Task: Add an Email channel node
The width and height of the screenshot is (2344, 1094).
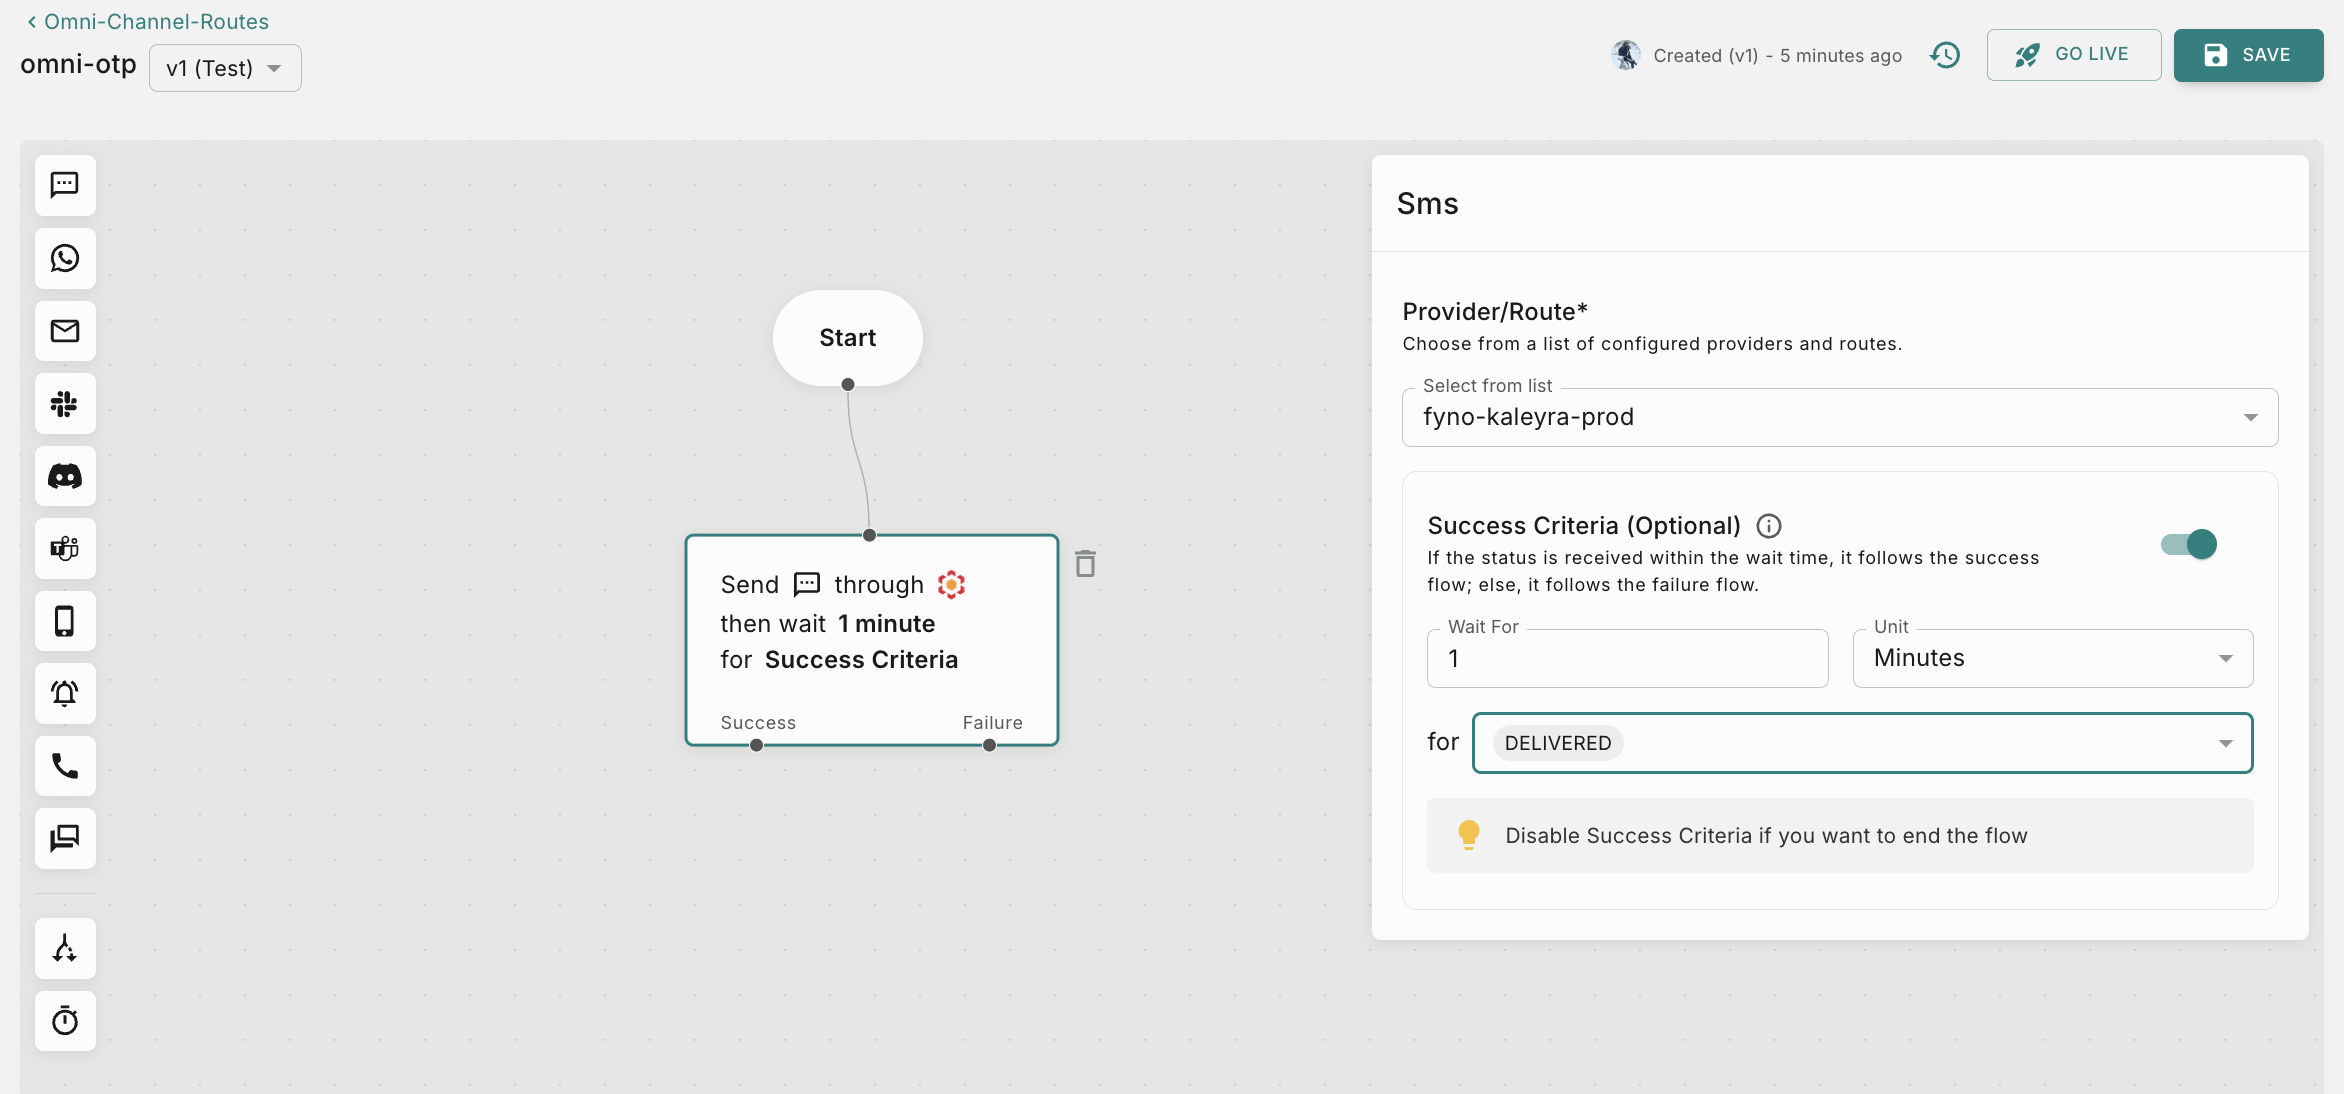Action: click(65, 331)
